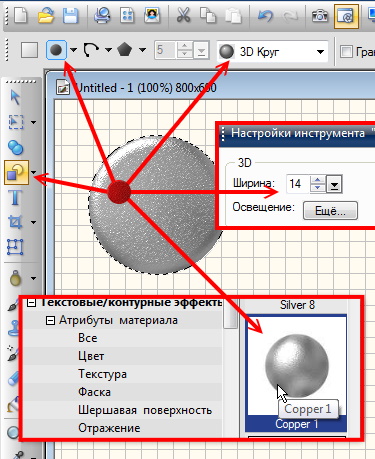Viewport: 375px width, 459px height.
Task: Click the 'Silver 8' preset label
Action: tap(297, 305)
